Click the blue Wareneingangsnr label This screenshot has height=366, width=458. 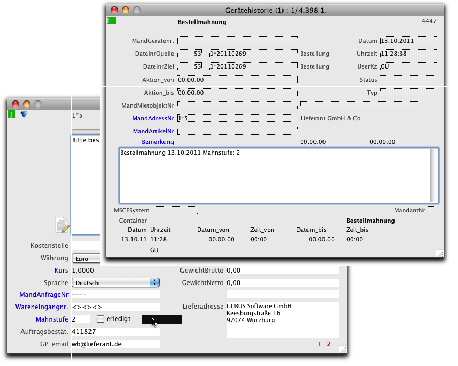point(41,307)
